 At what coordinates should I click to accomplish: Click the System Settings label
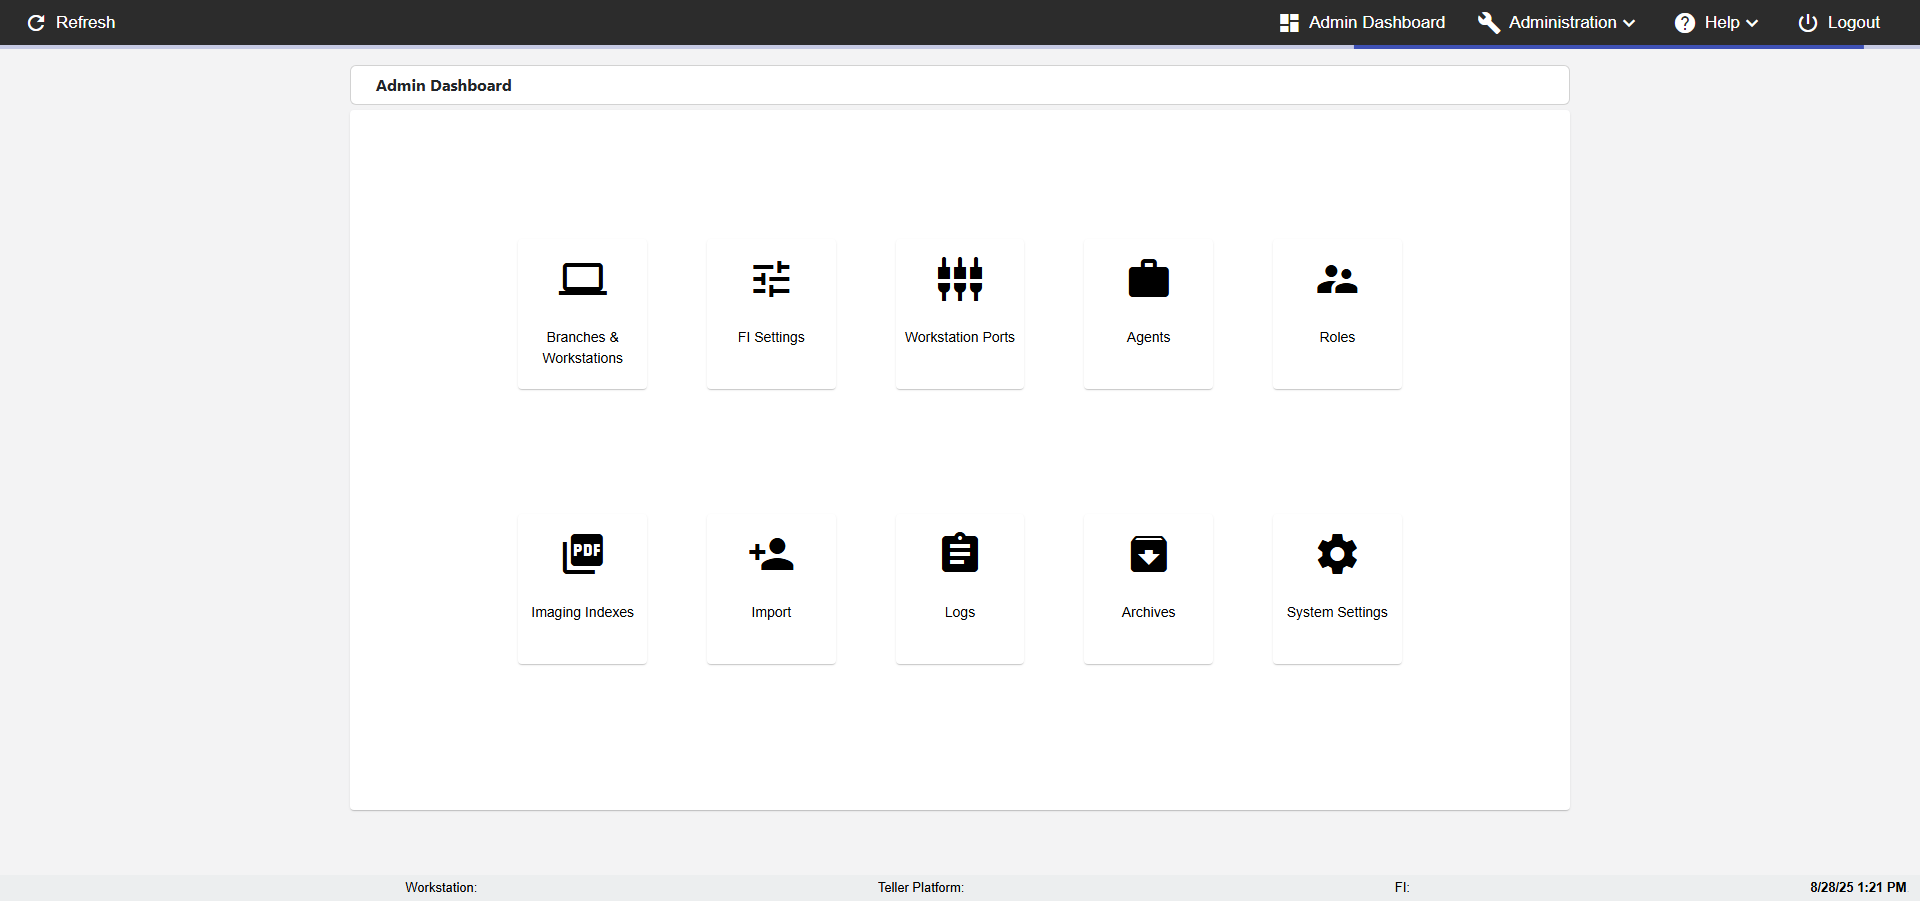[1337, 612]
